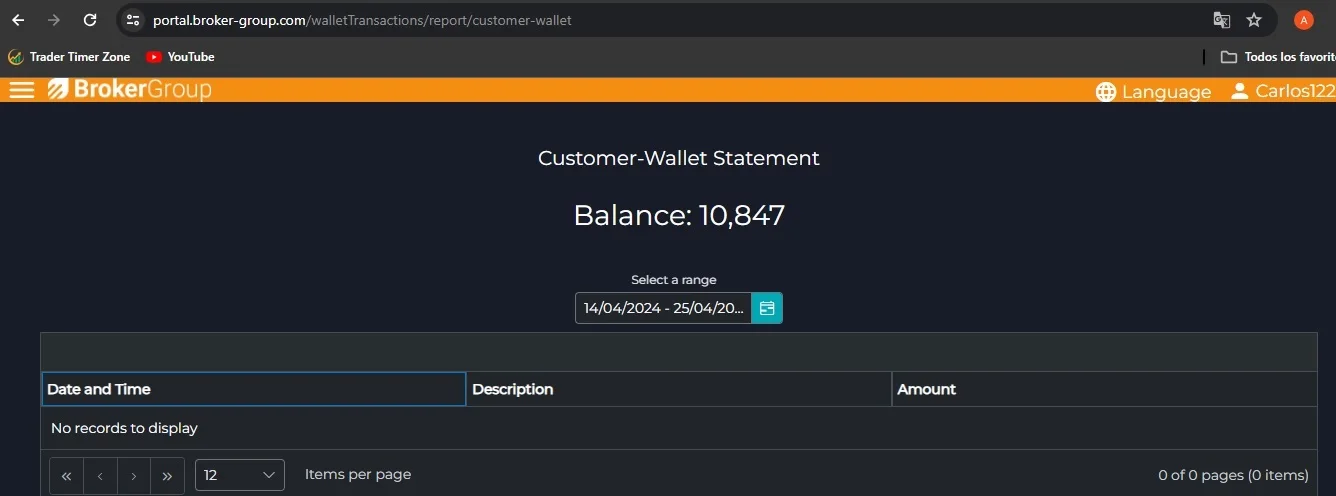Sort by Description column header

pyautogui.click(x=679, y=389)
